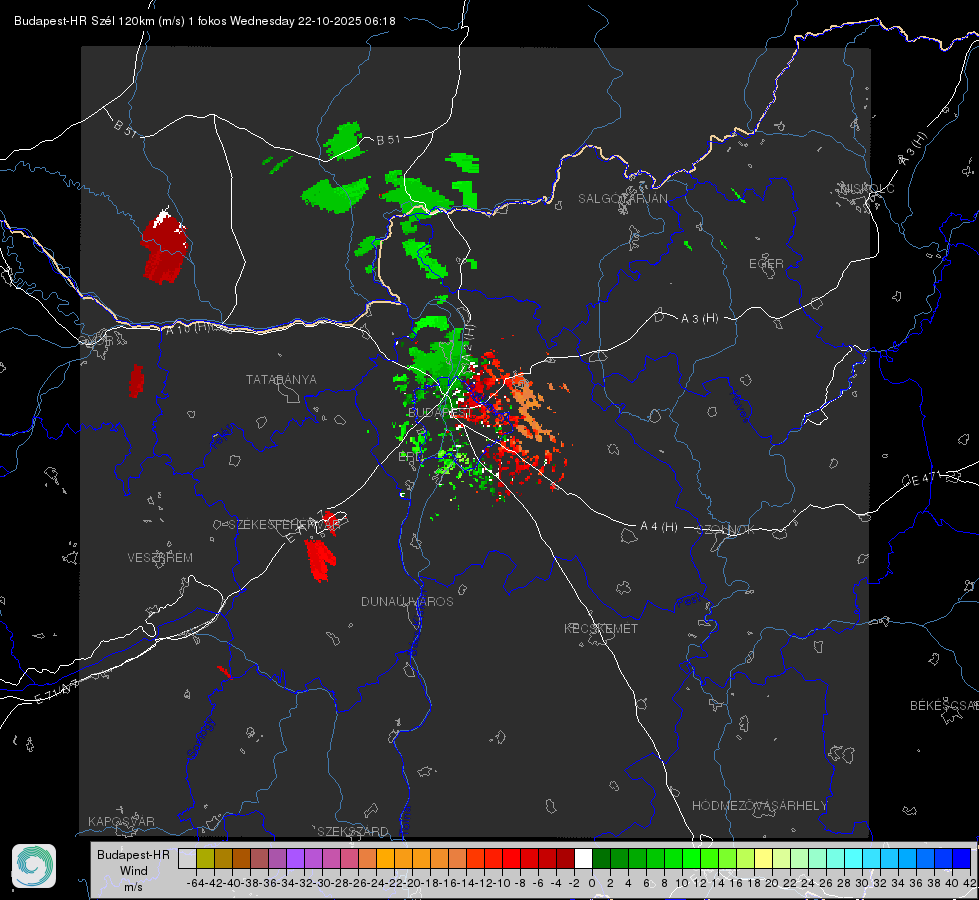
Task: Click the DUNAÚJVÁROS city label
Action: pos(407,601)
